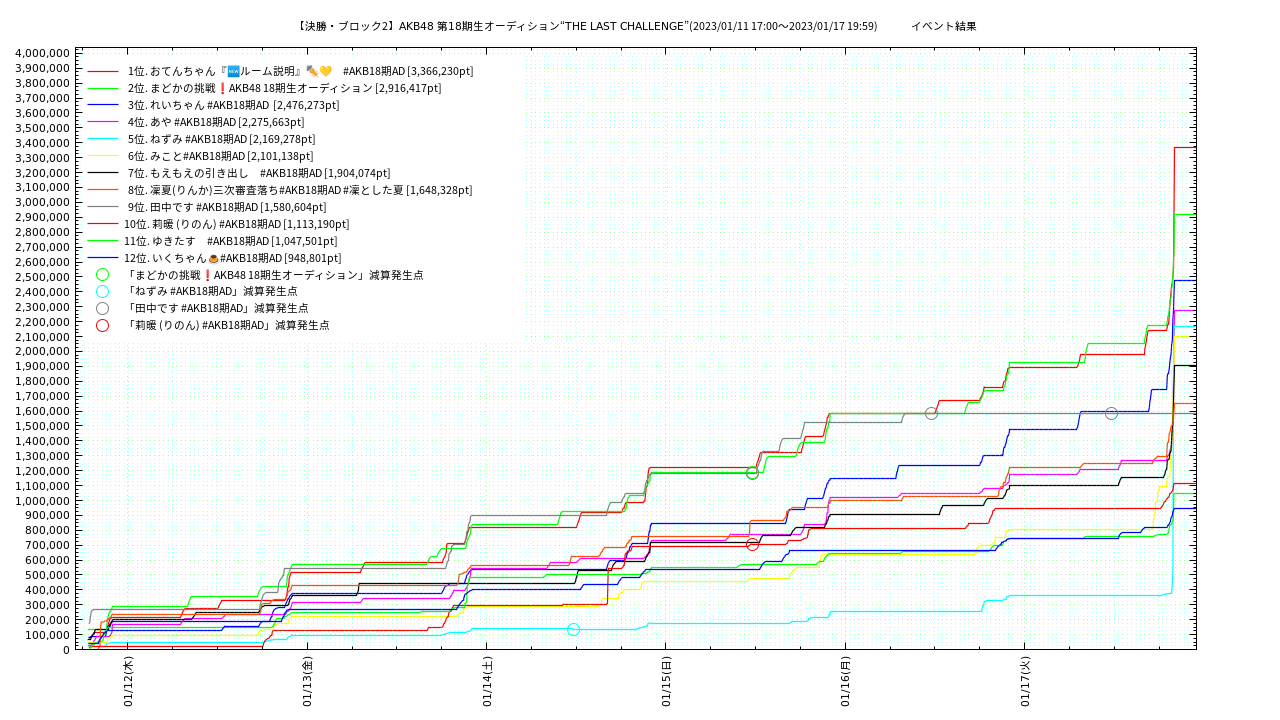Click the 01/15(日) date label on the x-axis
This screenshot has width=1280, height=720.
(667, 682)
